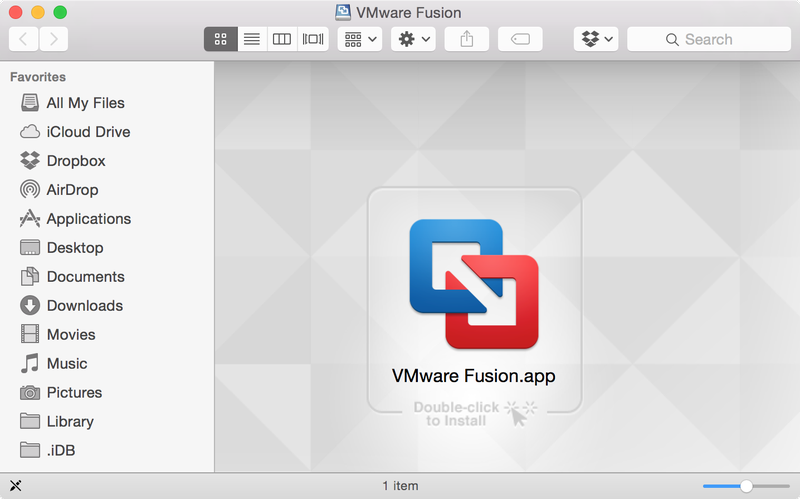Click the .iDB folder icon
800x499 pixels.
30,450
